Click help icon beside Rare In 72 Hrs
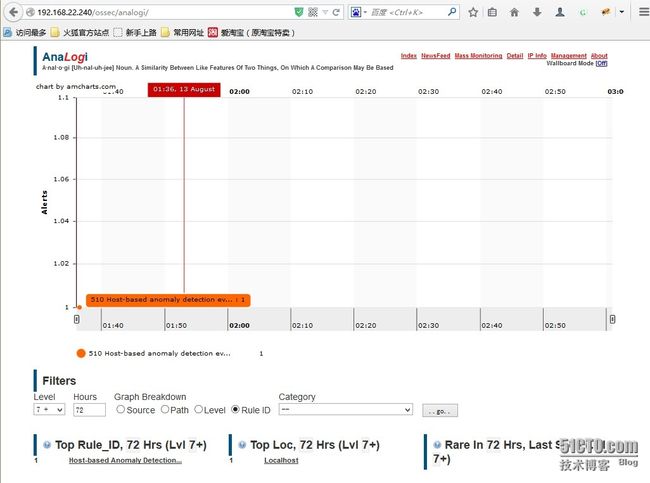This screenshot has width=650, height=483. pyautogui.click(x=437, y=445)
